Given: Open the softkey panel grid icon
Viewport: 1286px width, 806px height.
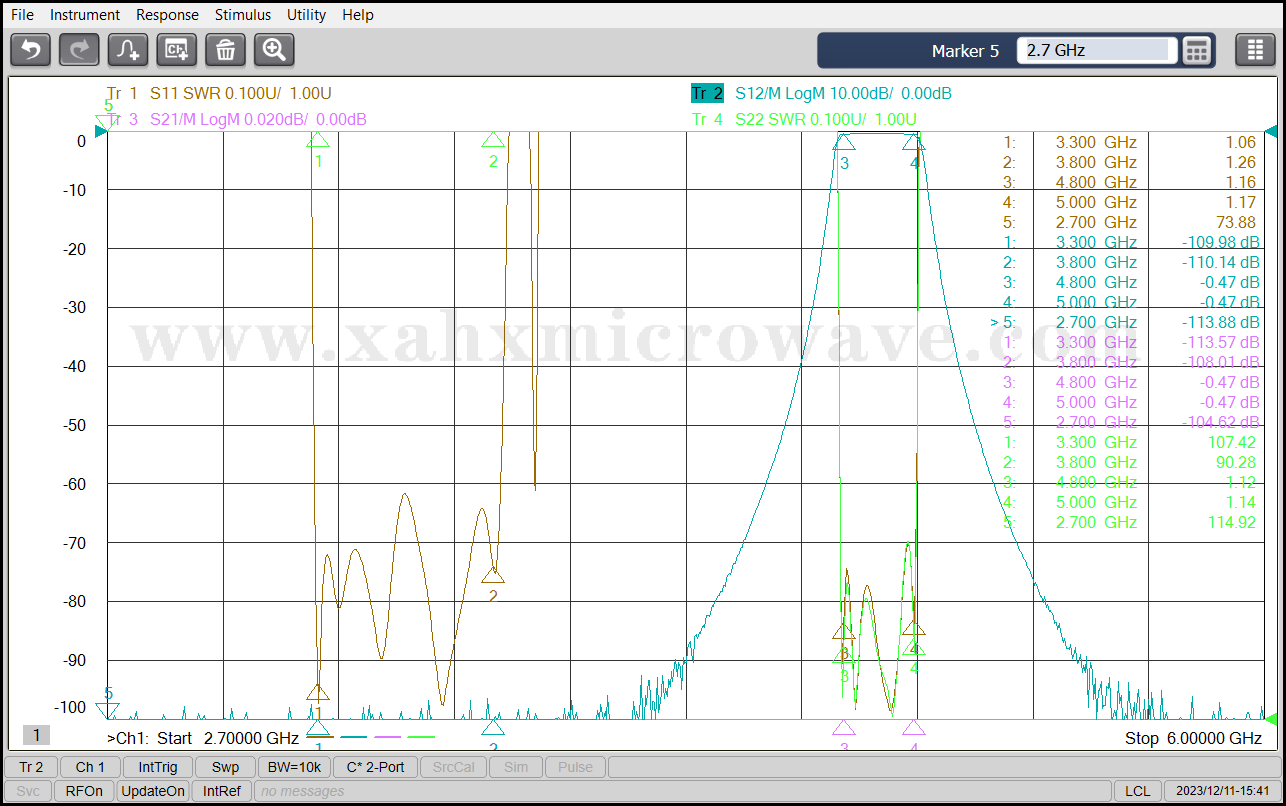Looking at the screenshot, I should tap(1255, 50).
